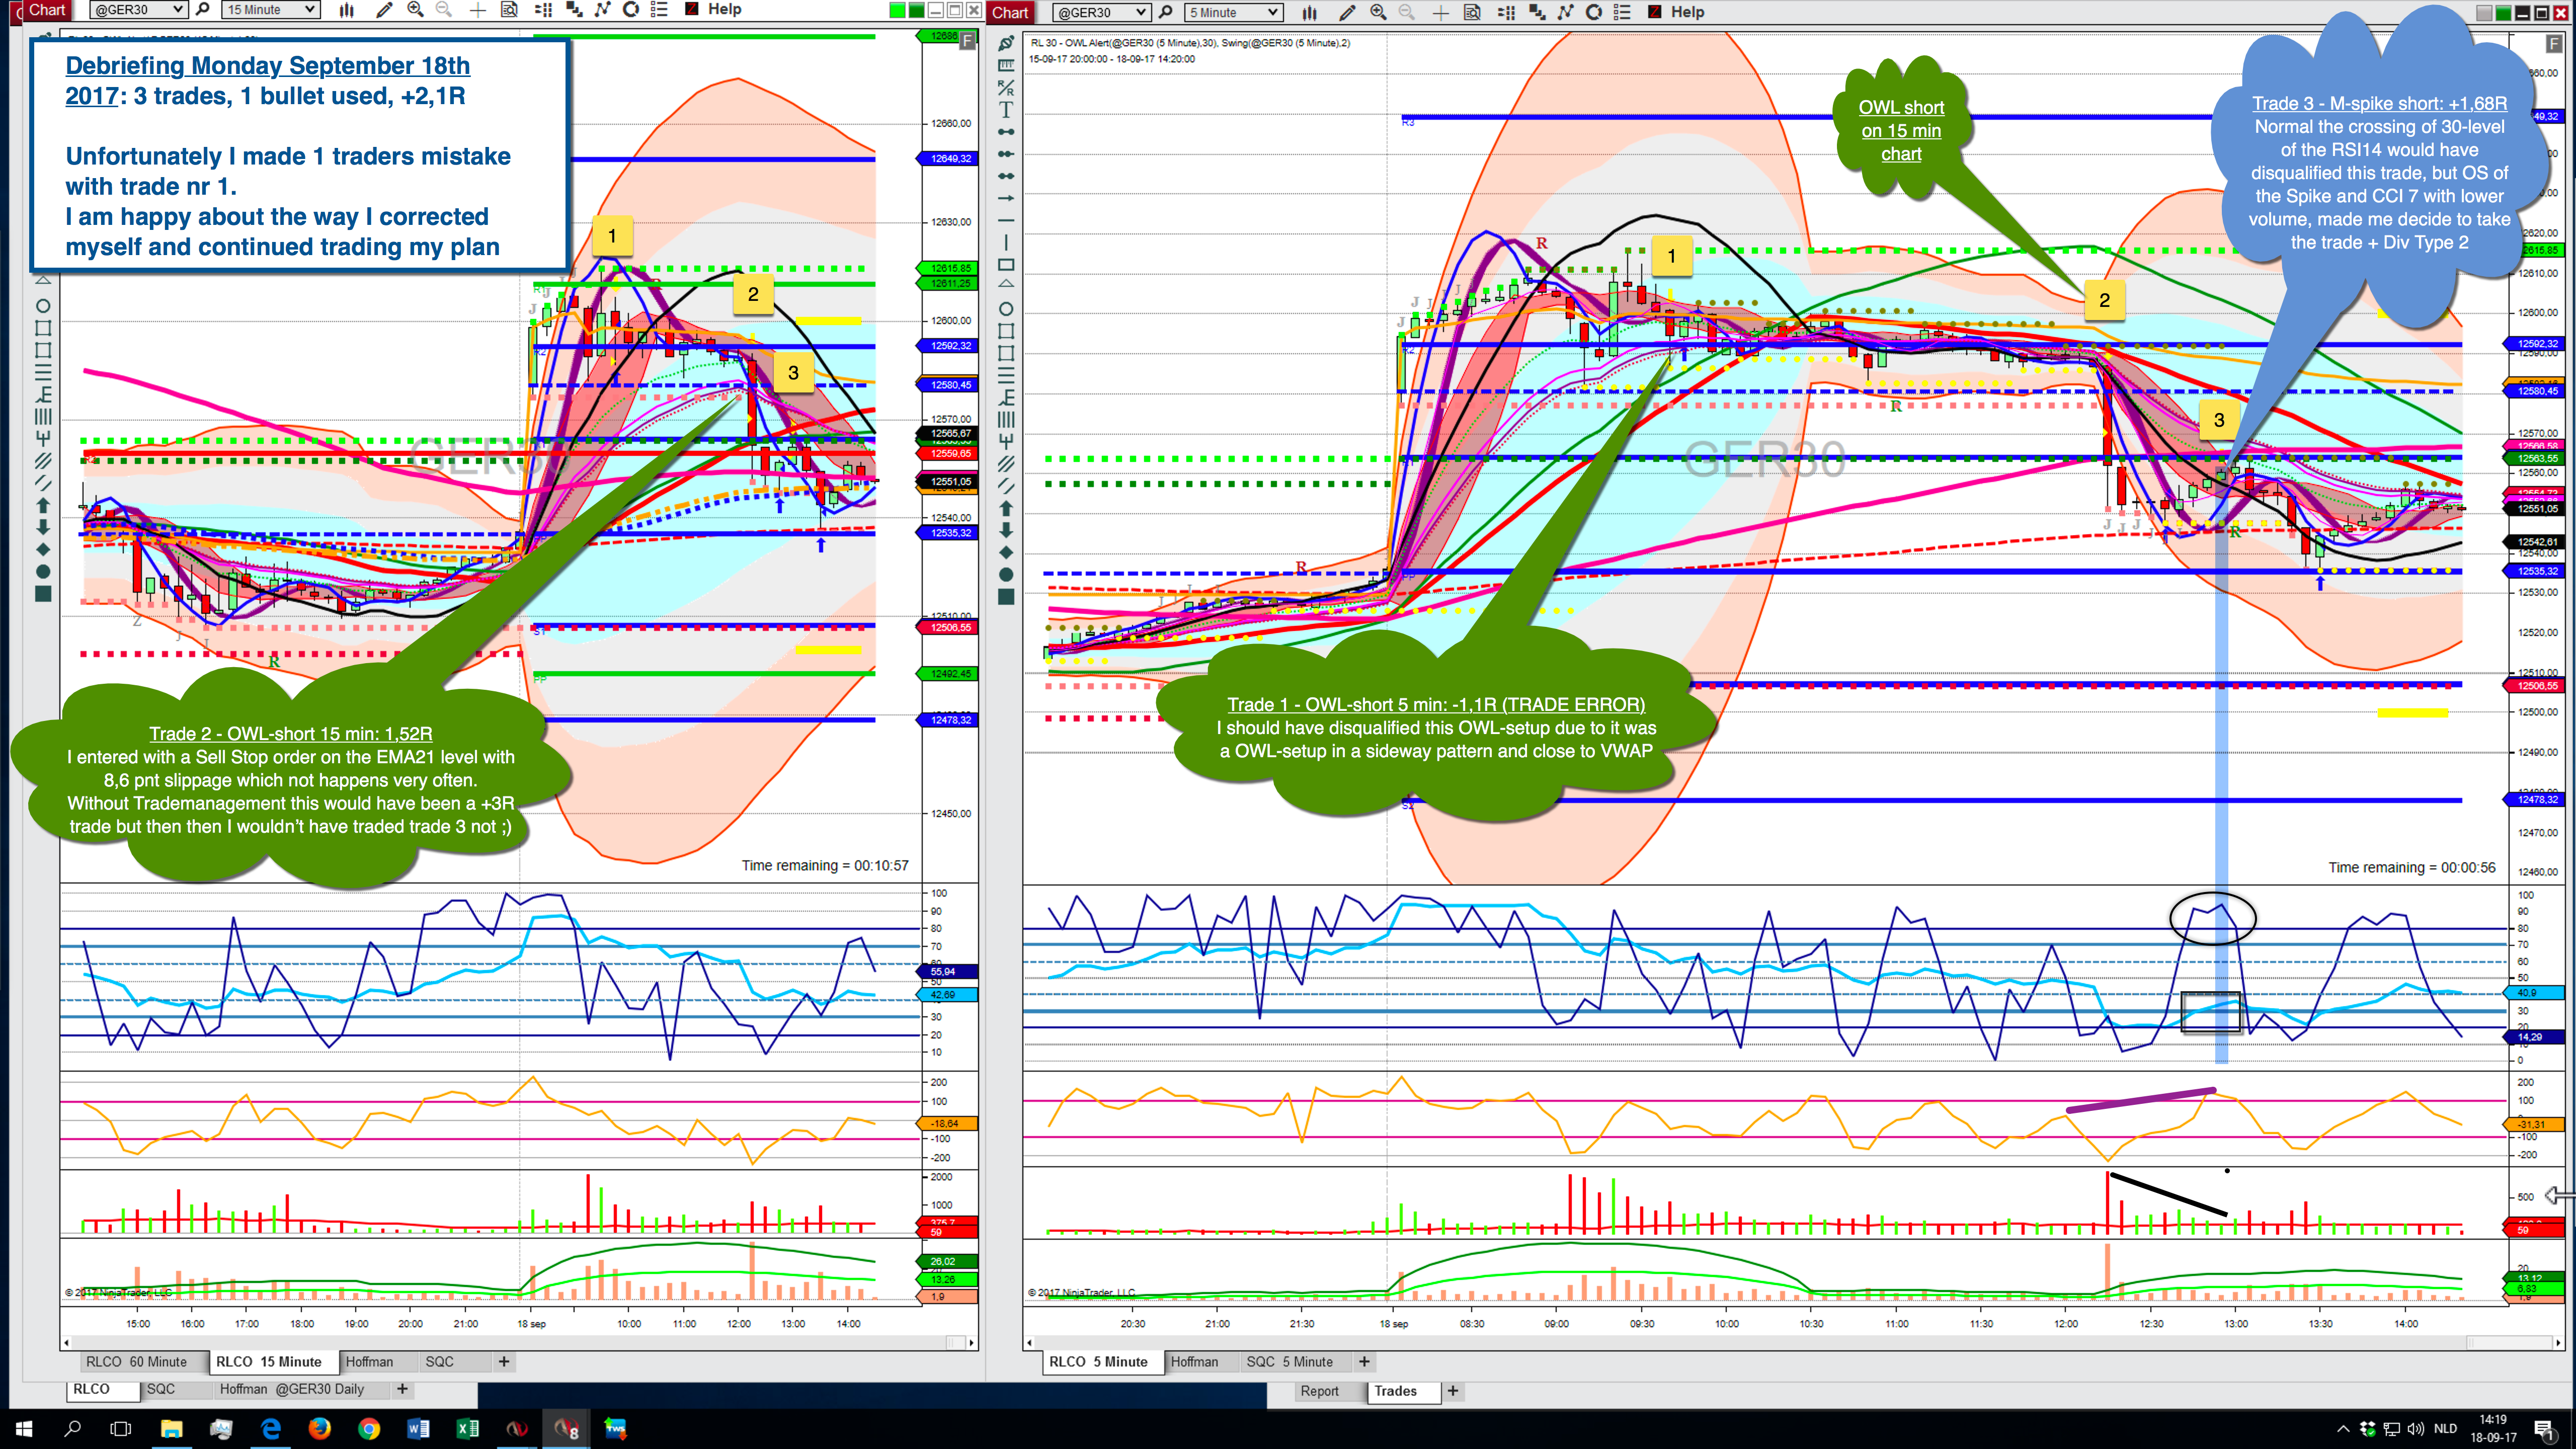The height and width of the screenshot is (1449, 2576).
Task: Select dot marker in 5 Minute chart sidebar
Action: coord(1006,574)
